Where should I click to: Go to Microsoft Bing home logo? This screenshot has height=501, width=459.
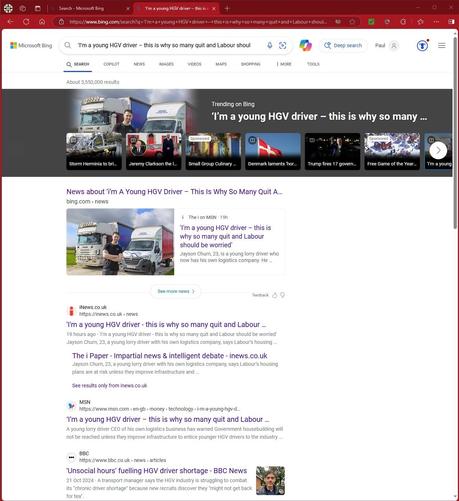point(31,45)
